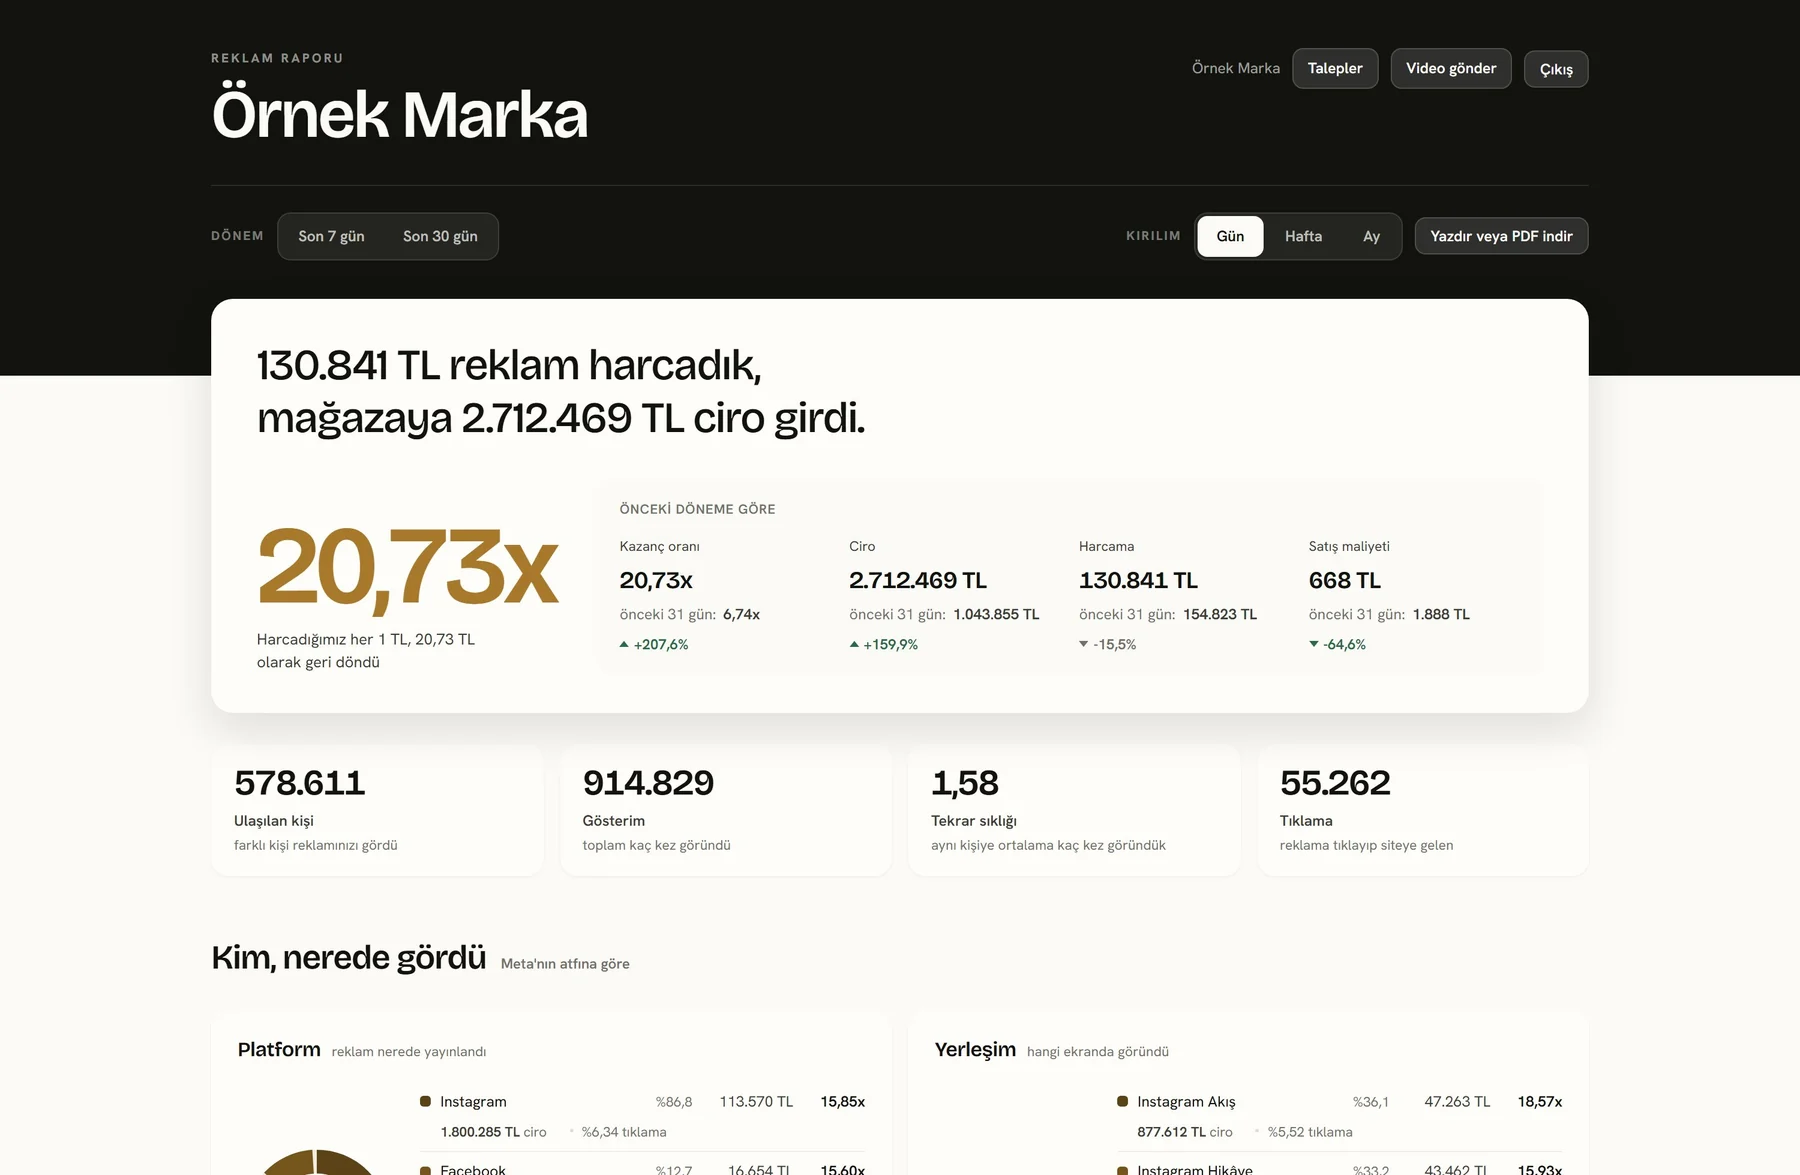Click the 668 TL Satış maliyeti value
This screenshot has width=1800, height=1175.
coord(1345,580)
